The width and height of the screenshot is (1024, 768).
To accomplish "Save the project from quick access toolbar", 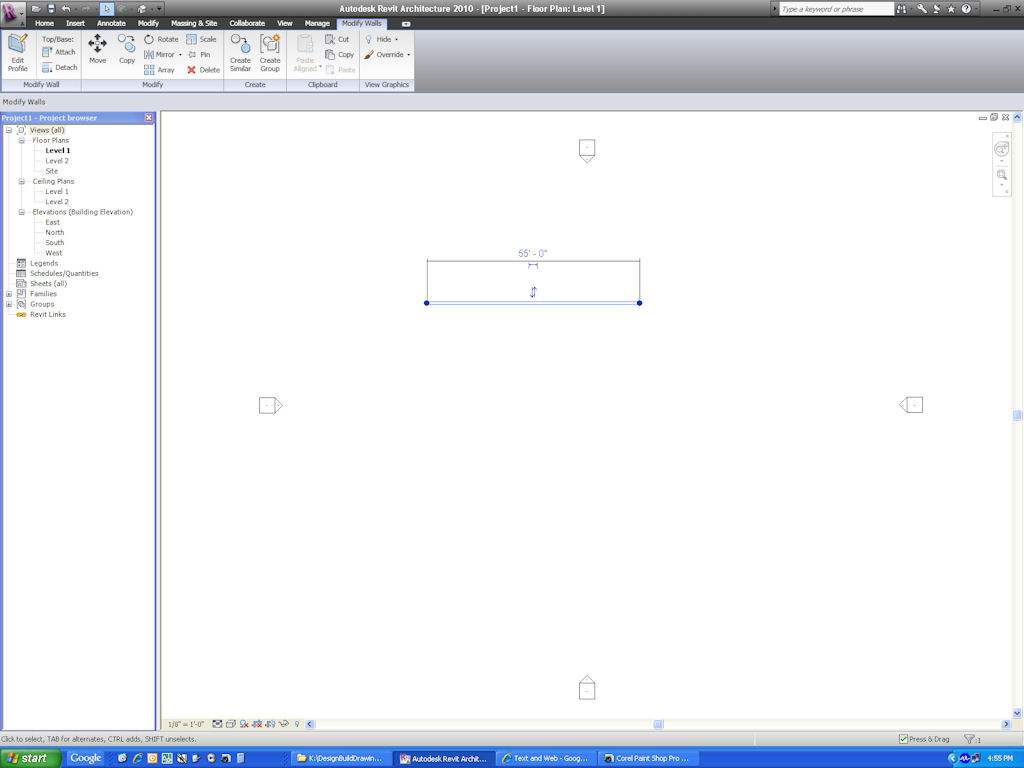I will (x=51, y=9).
